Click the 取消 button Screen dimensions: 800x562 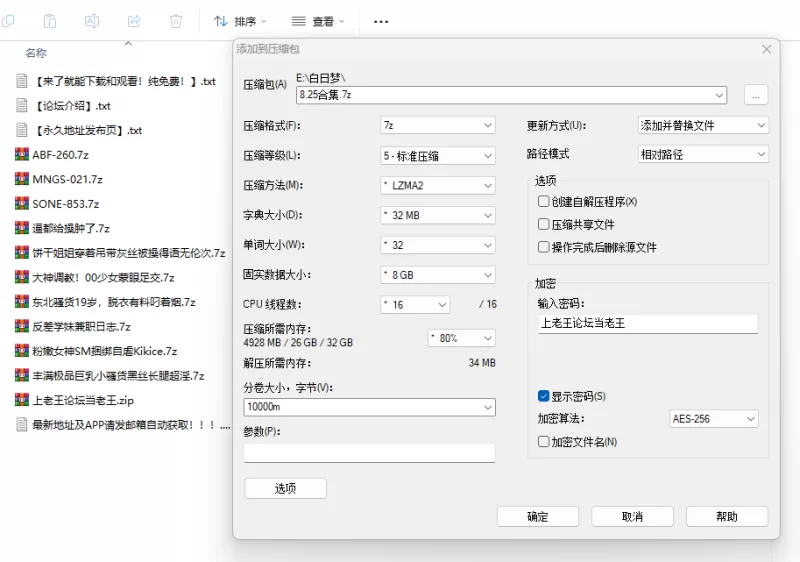[x=632, y=516]
